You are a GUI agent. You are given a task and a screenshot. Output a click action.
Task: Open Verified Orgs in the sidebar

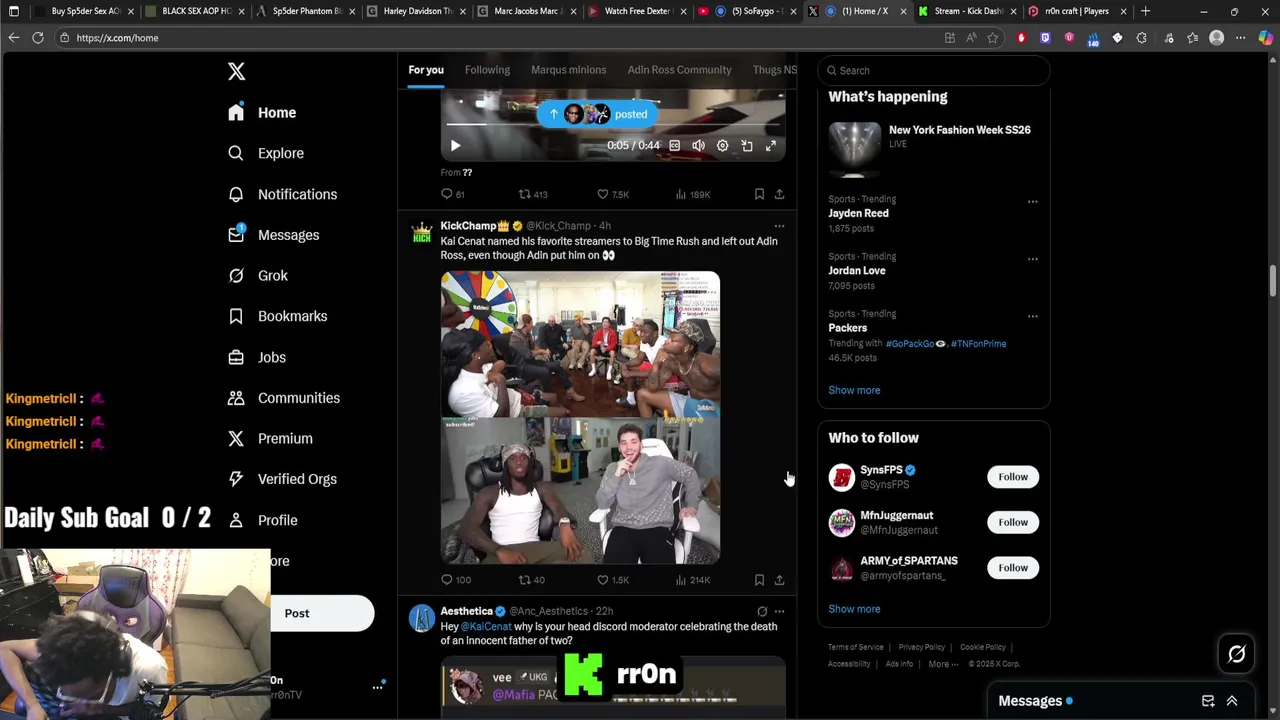coord(283,479)
